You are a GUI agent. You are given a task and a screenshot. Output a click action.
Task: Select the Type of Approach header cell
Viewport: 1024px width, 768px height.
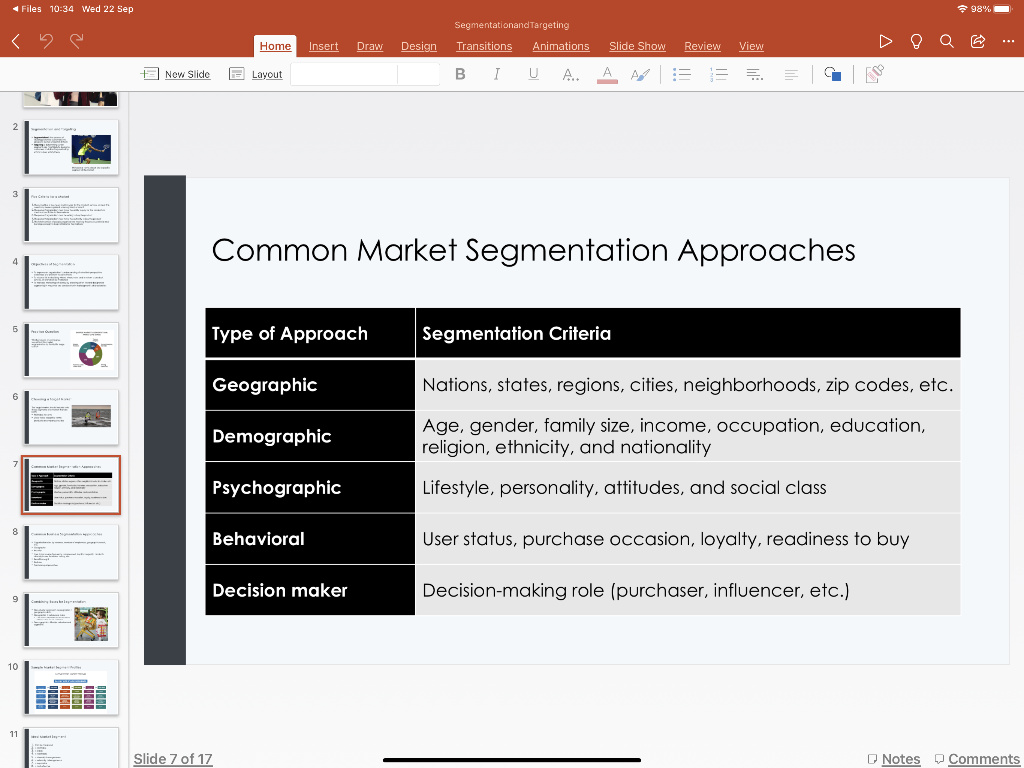click(310, 333)
